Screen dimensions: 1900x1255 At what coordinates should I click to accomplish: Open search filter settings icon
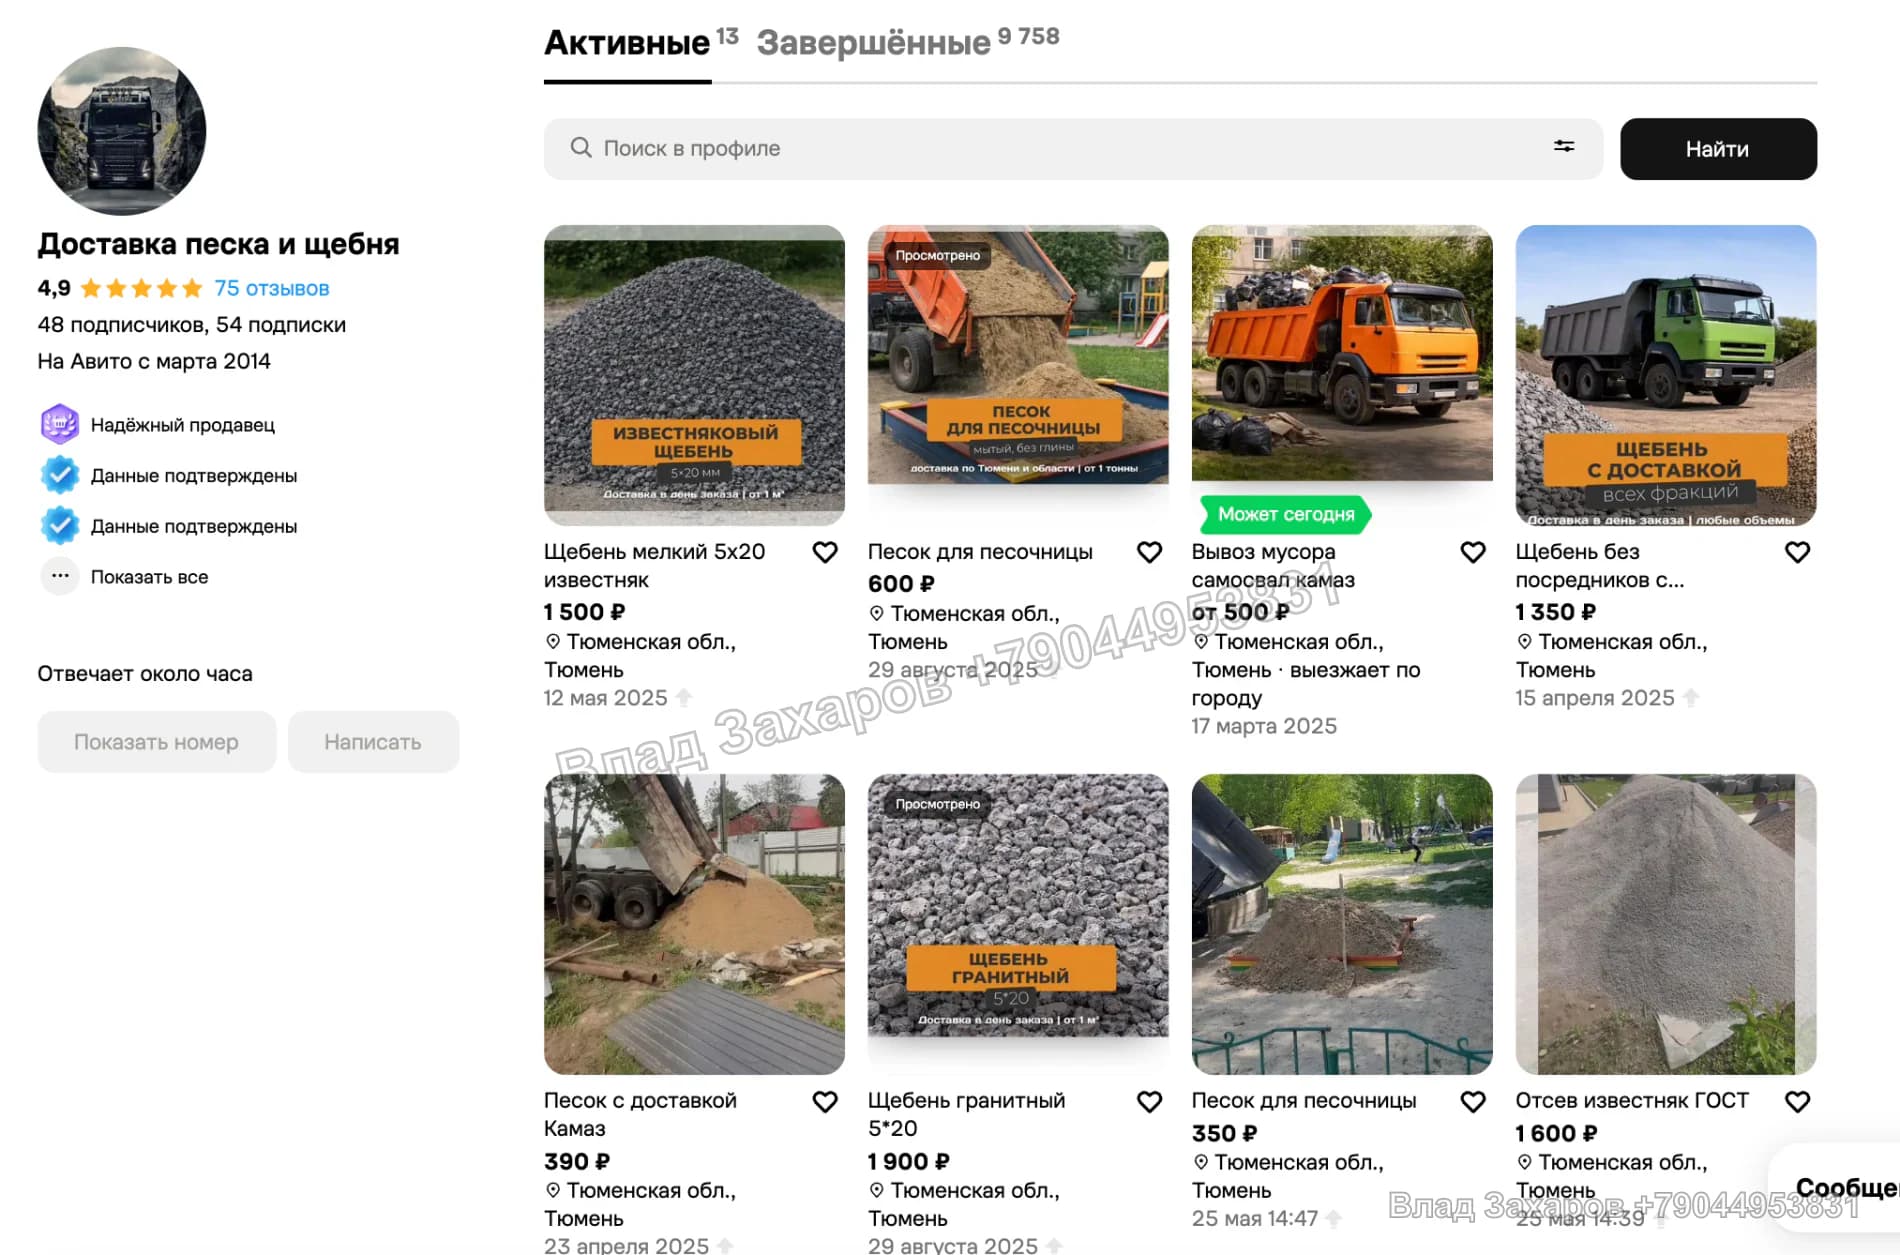tap(1564, 146)
